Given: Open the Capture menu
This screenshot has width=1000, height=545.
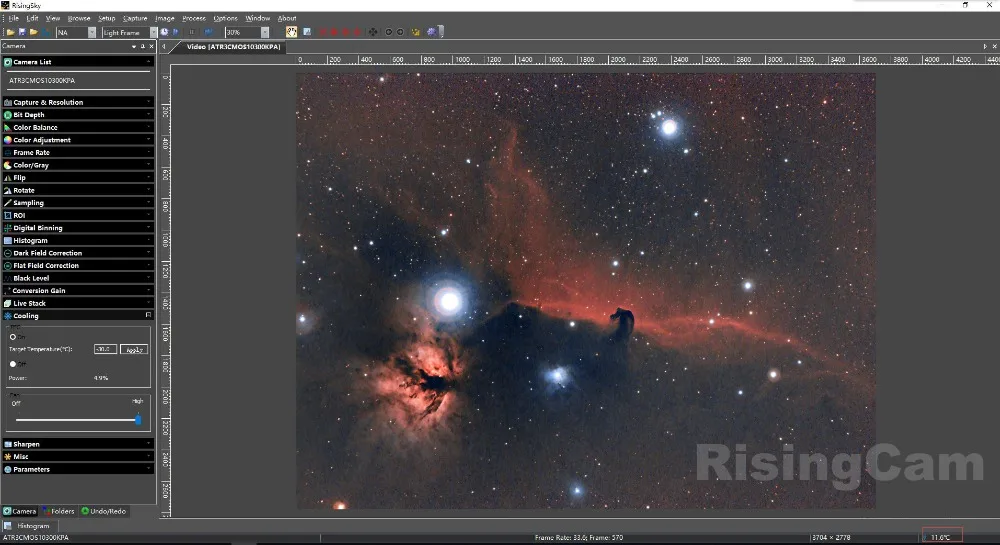Looking at the screenshot, I should tap(135, 18).
